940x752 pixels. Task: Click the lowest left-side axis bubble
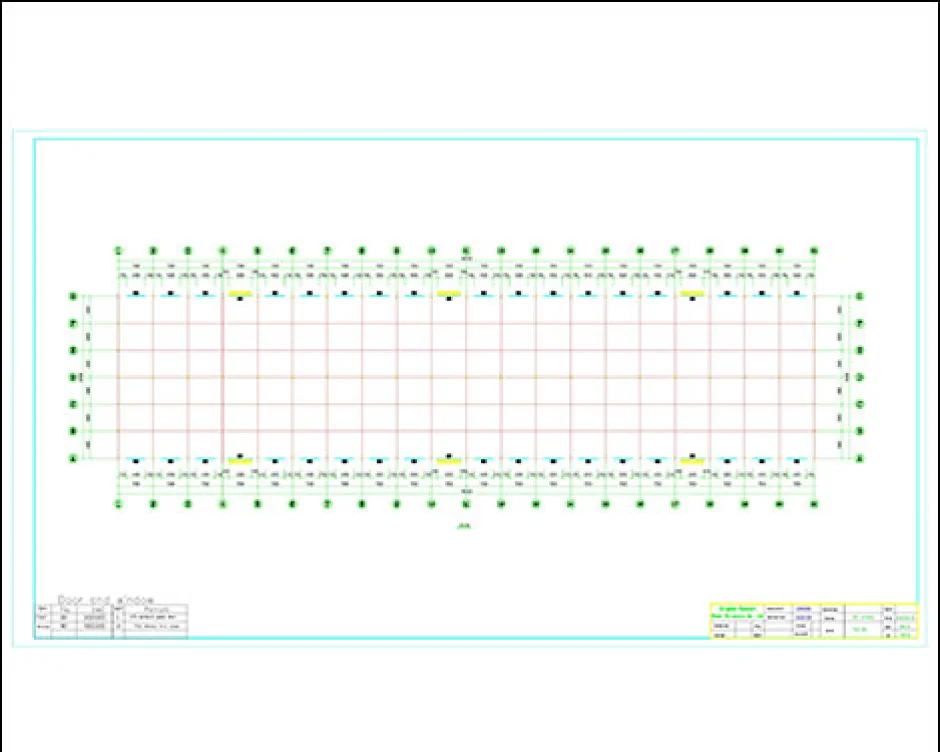coord(72,458)
